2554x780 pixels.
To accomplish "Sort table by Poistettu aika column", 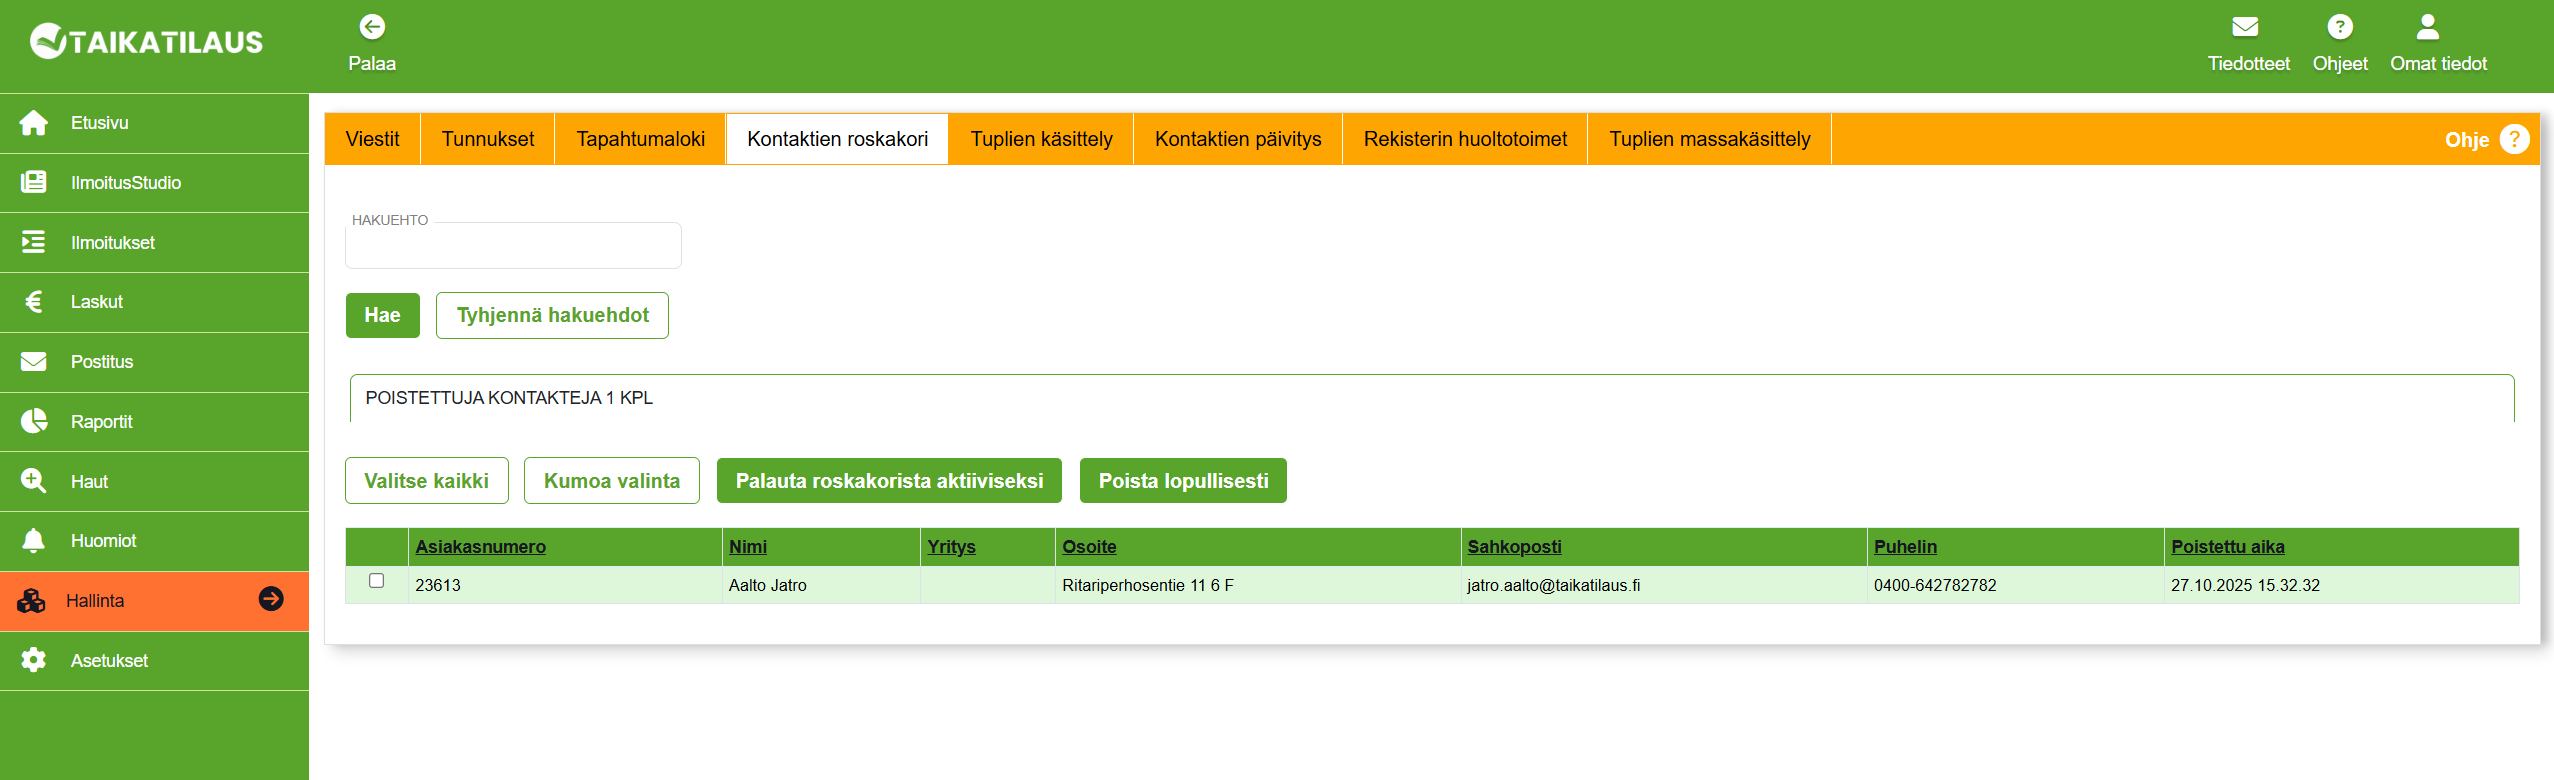I will [2227, 547].
